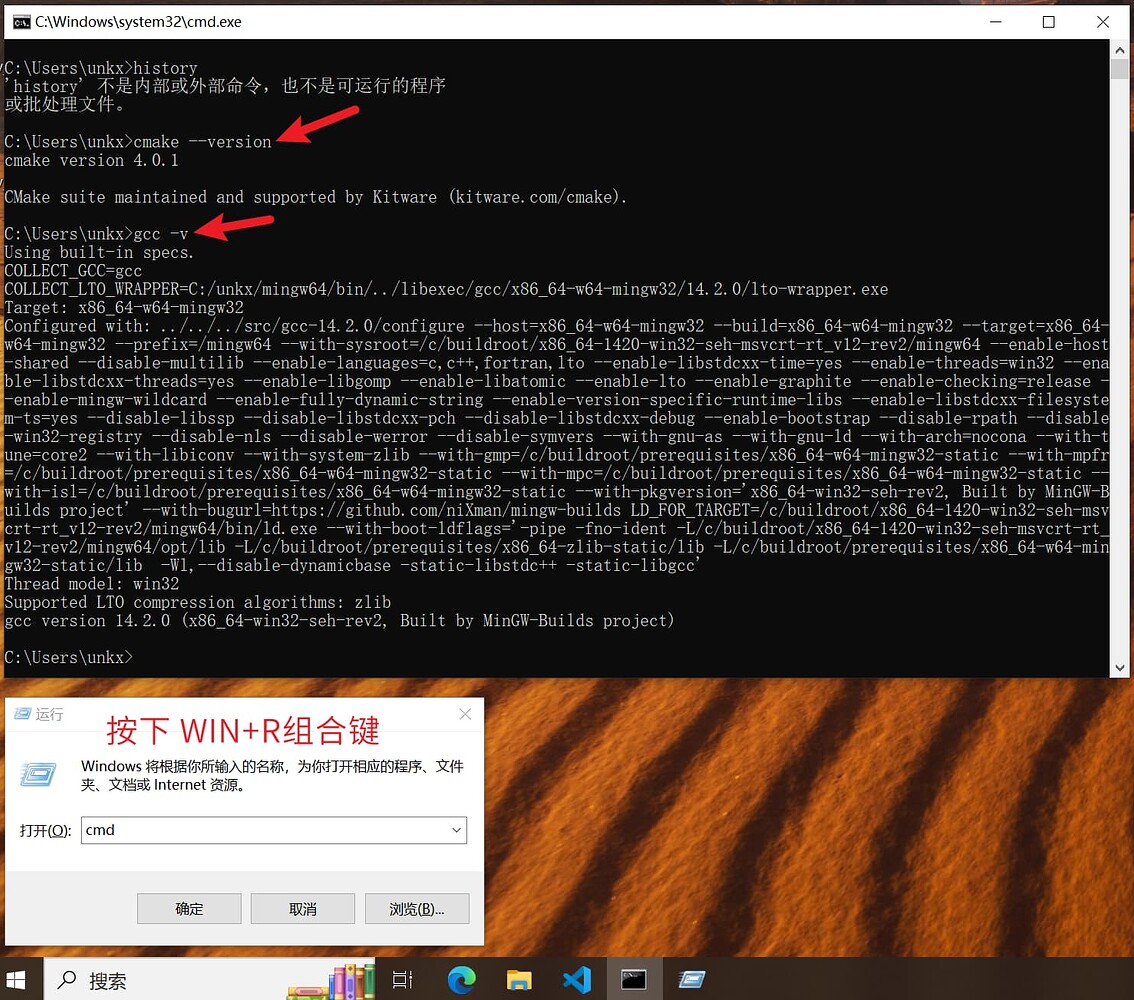Click the scrollbar down arrow in cmd window
Viewport: 1134px width, 1000px height.
coord(1120,667)
